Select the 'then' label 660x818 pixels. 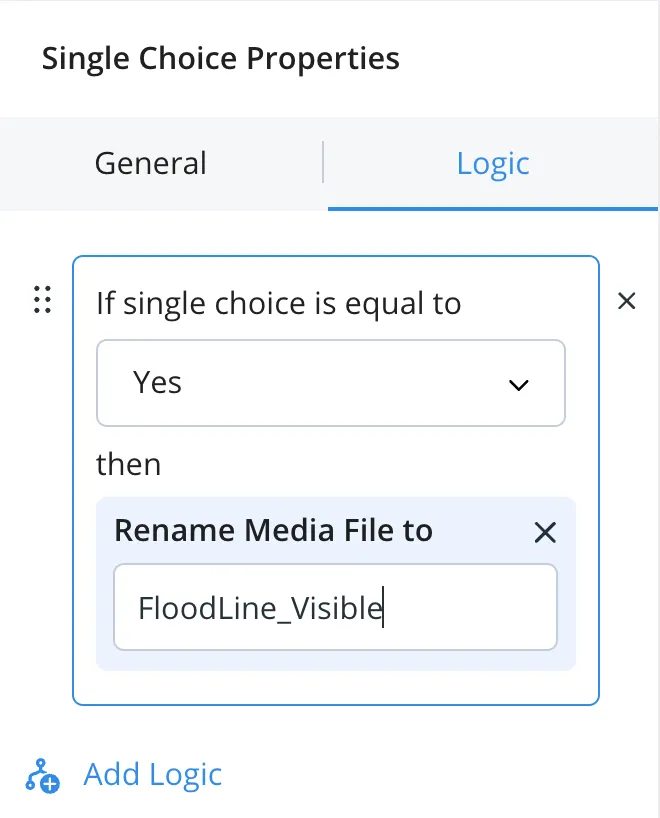point(128,464)
